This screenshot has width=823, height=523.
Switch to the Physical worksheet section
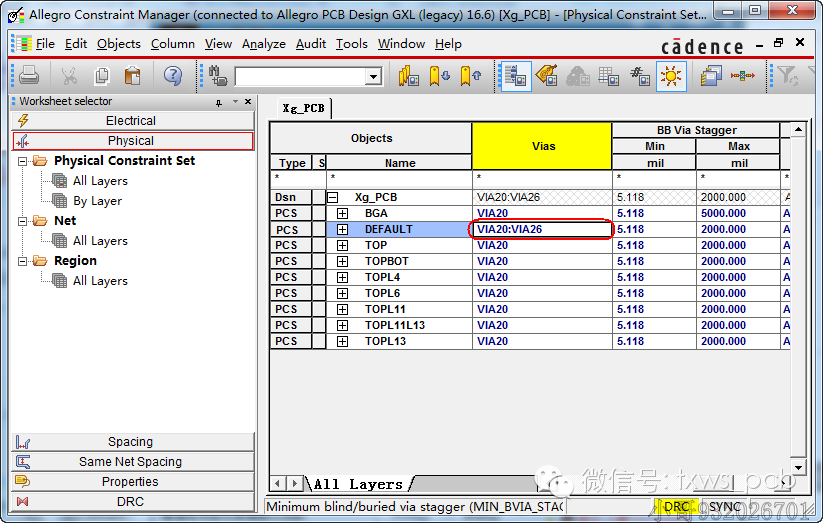pyautogui.click(x=132, y=141)
